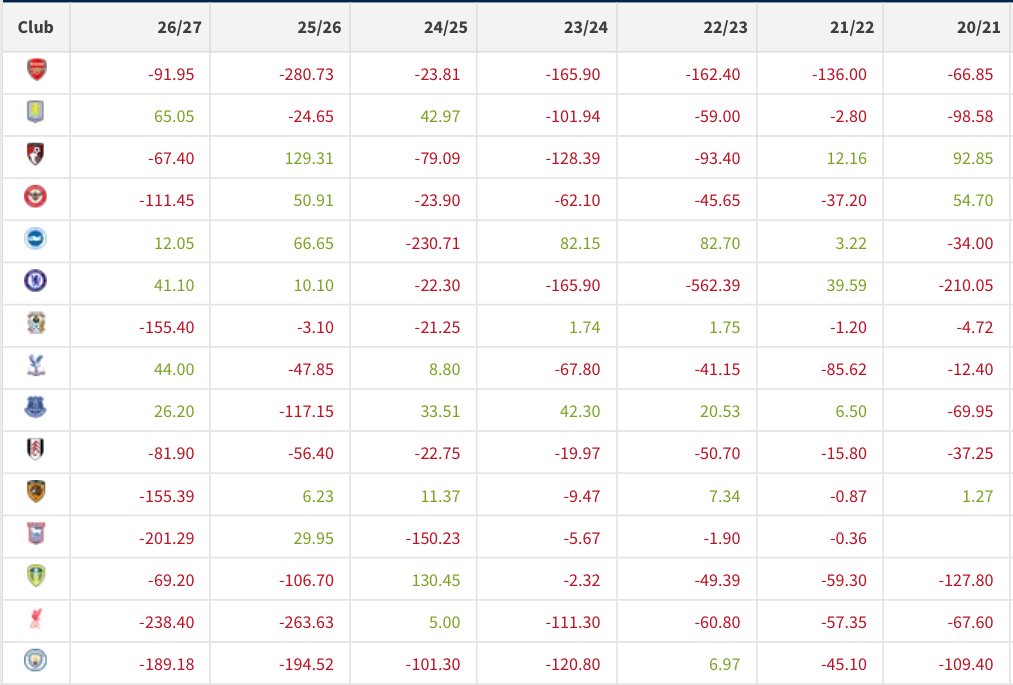Click Arsenal's 21/22 value -136.00

[x=839, y=74]
